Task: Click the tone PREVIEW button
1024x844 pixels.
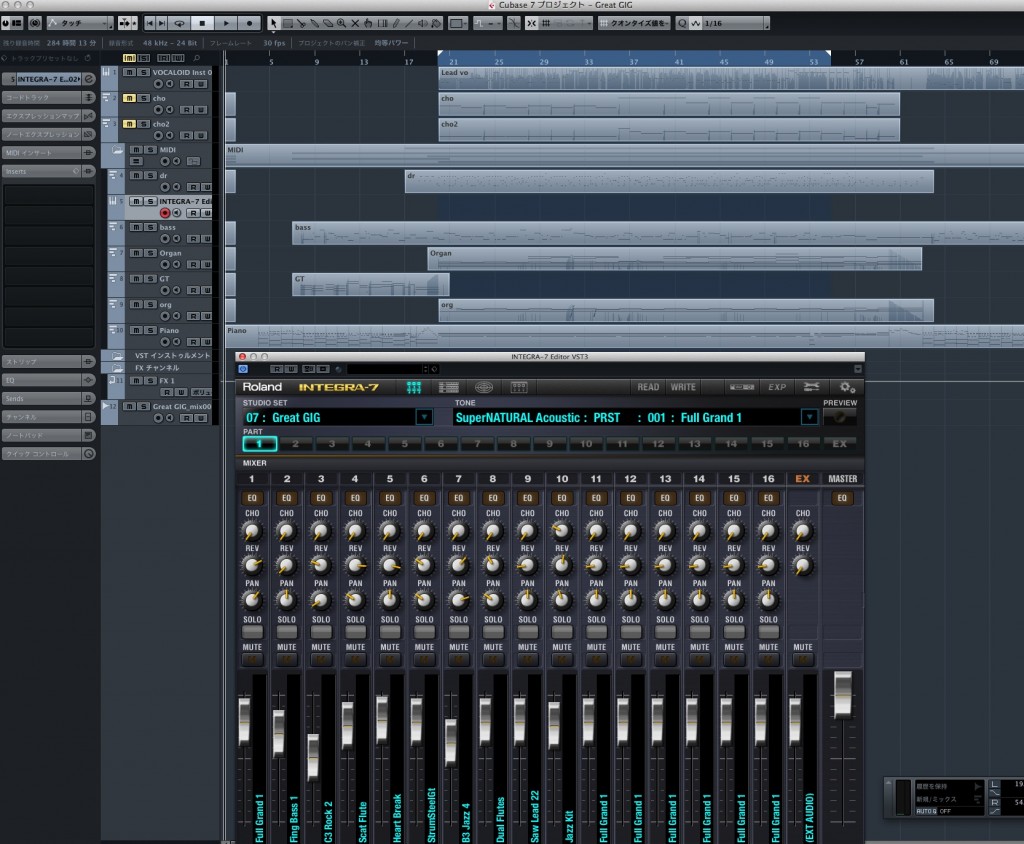Action: [839, 417]
